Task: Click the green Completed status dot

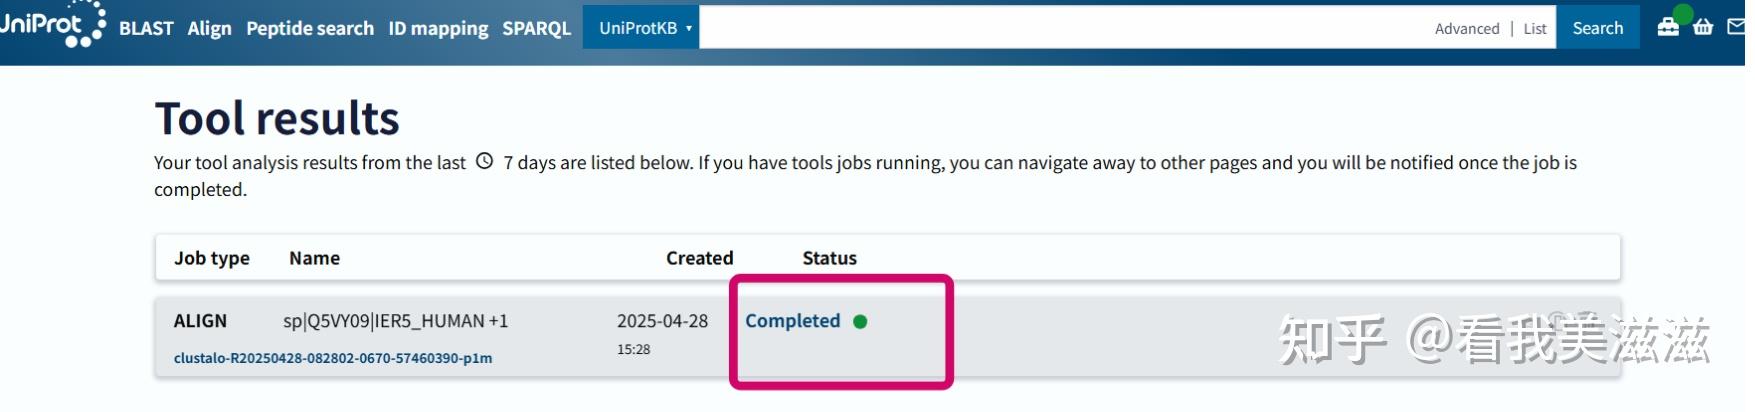Action: 860,321
